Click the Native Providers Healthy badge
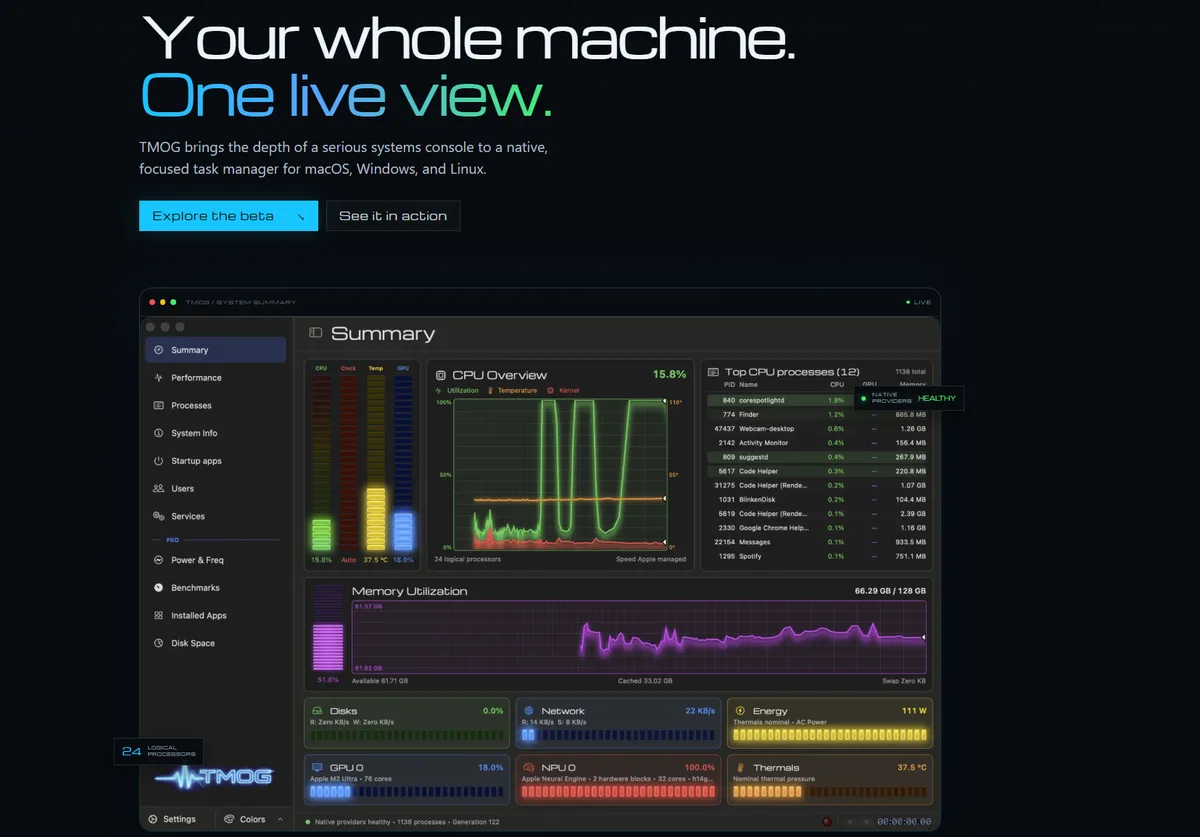Screen dimensions: 1200x837 [x=910, y=398]
